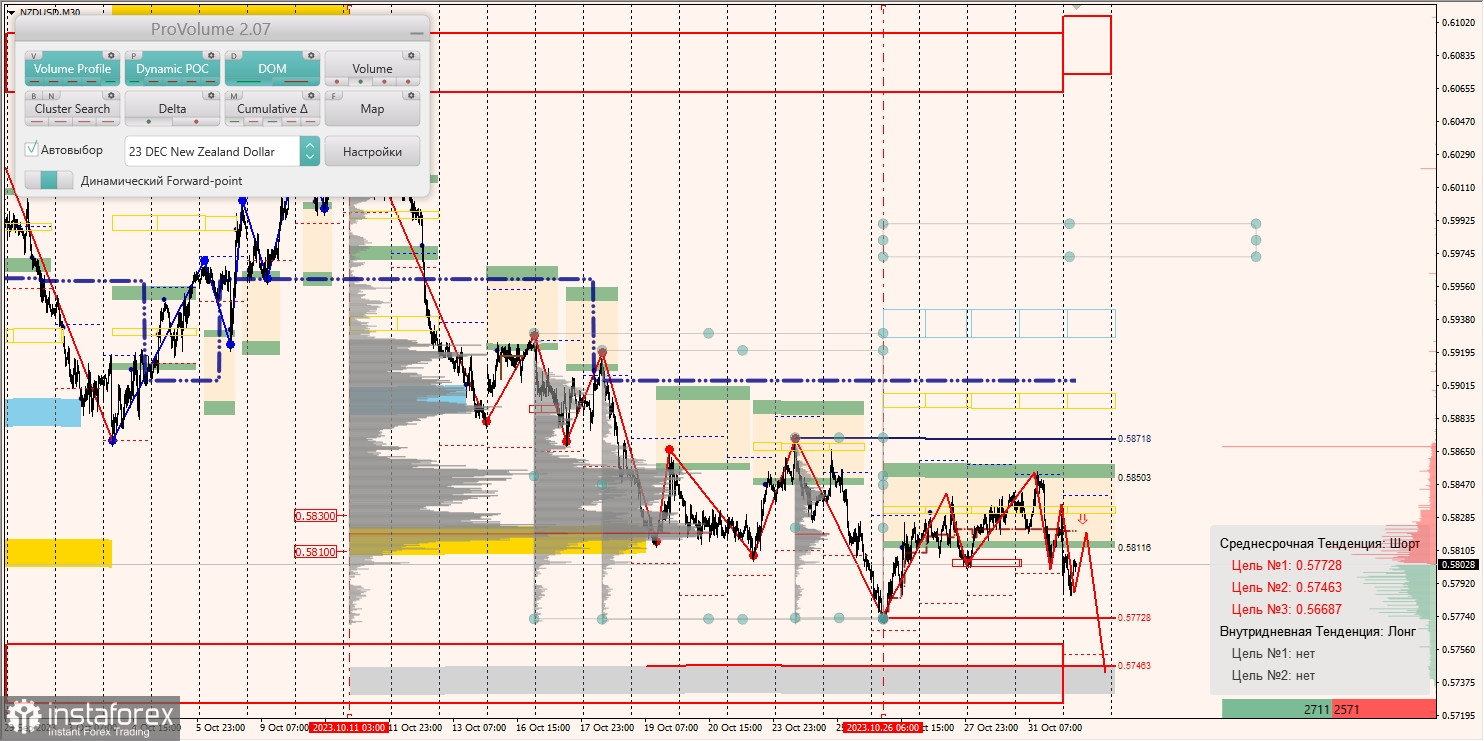Click the red down-arrow signal on the chart
The image size is (1484, 741).
(x=1082, y=519)
